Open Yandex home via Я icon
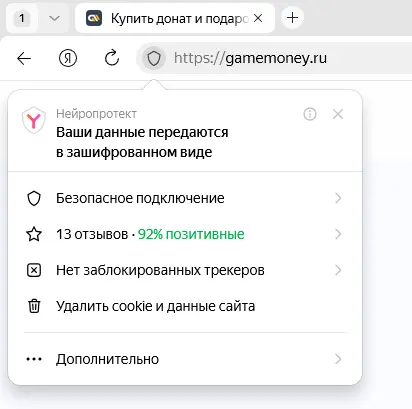412x409 pixels. pos(68,58)
